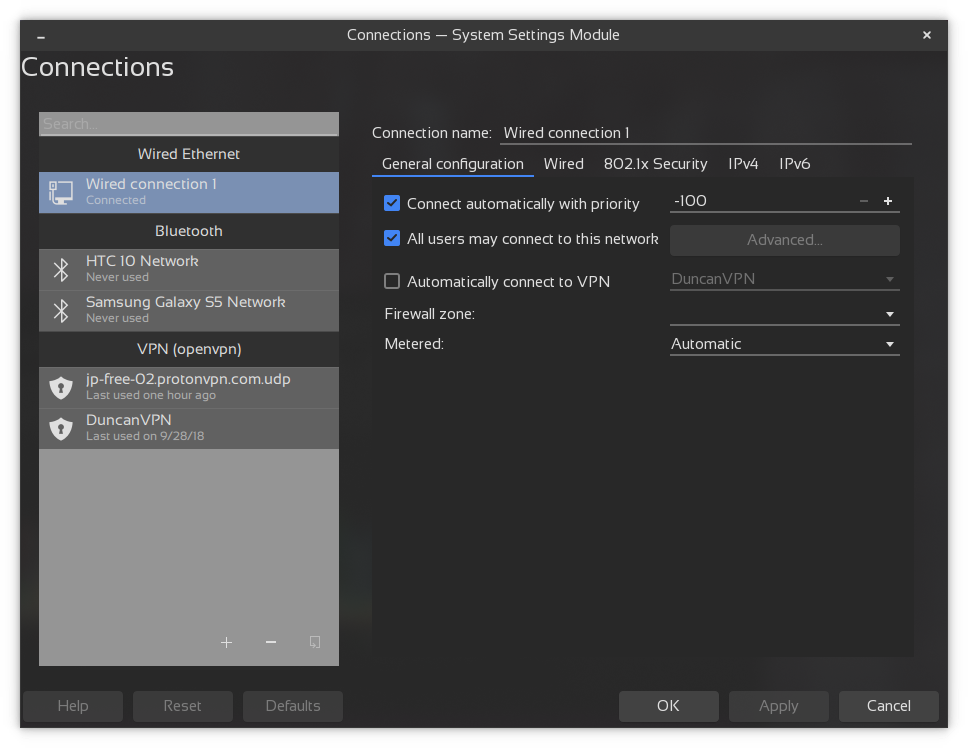The height and width of the screenshot is (748, 968).
Task: Click the export connection icon below the list
Action: tap(314, 642)
